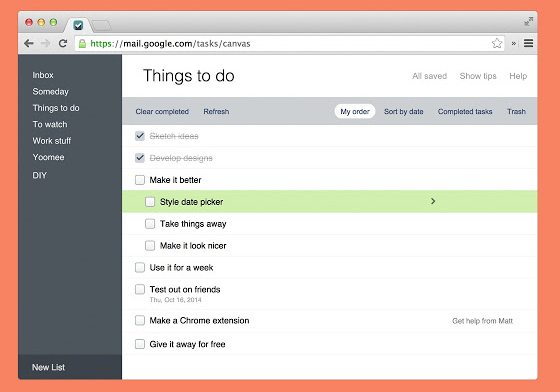This screenshot has width=560, height=392.
Task: Click the Use it for a week text
Action: [181, 267]
